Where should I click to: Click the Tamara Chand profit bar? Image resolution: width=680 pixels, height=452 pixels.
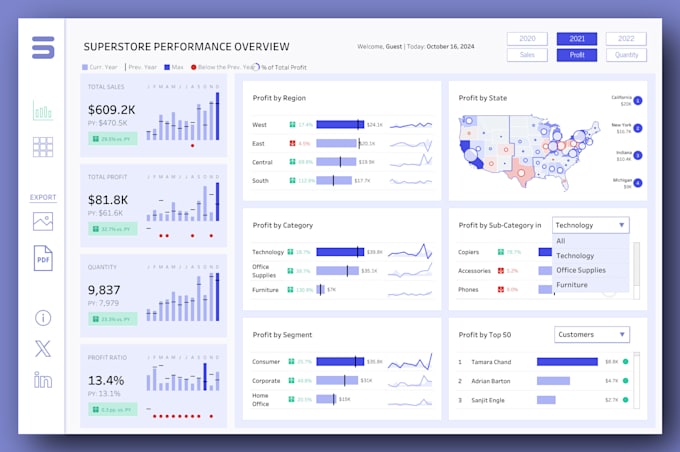coord(567,362)
